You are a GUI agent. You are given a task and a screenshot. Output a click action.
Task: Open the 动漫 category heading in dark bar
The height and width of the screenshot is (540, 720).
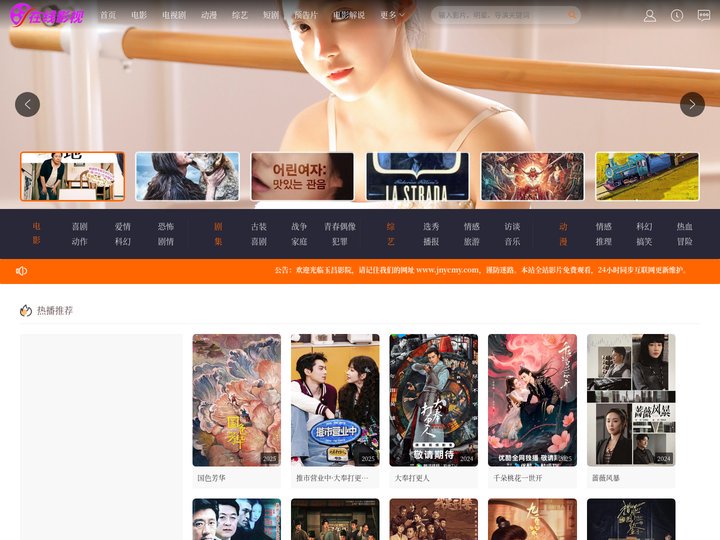[563, 234]
